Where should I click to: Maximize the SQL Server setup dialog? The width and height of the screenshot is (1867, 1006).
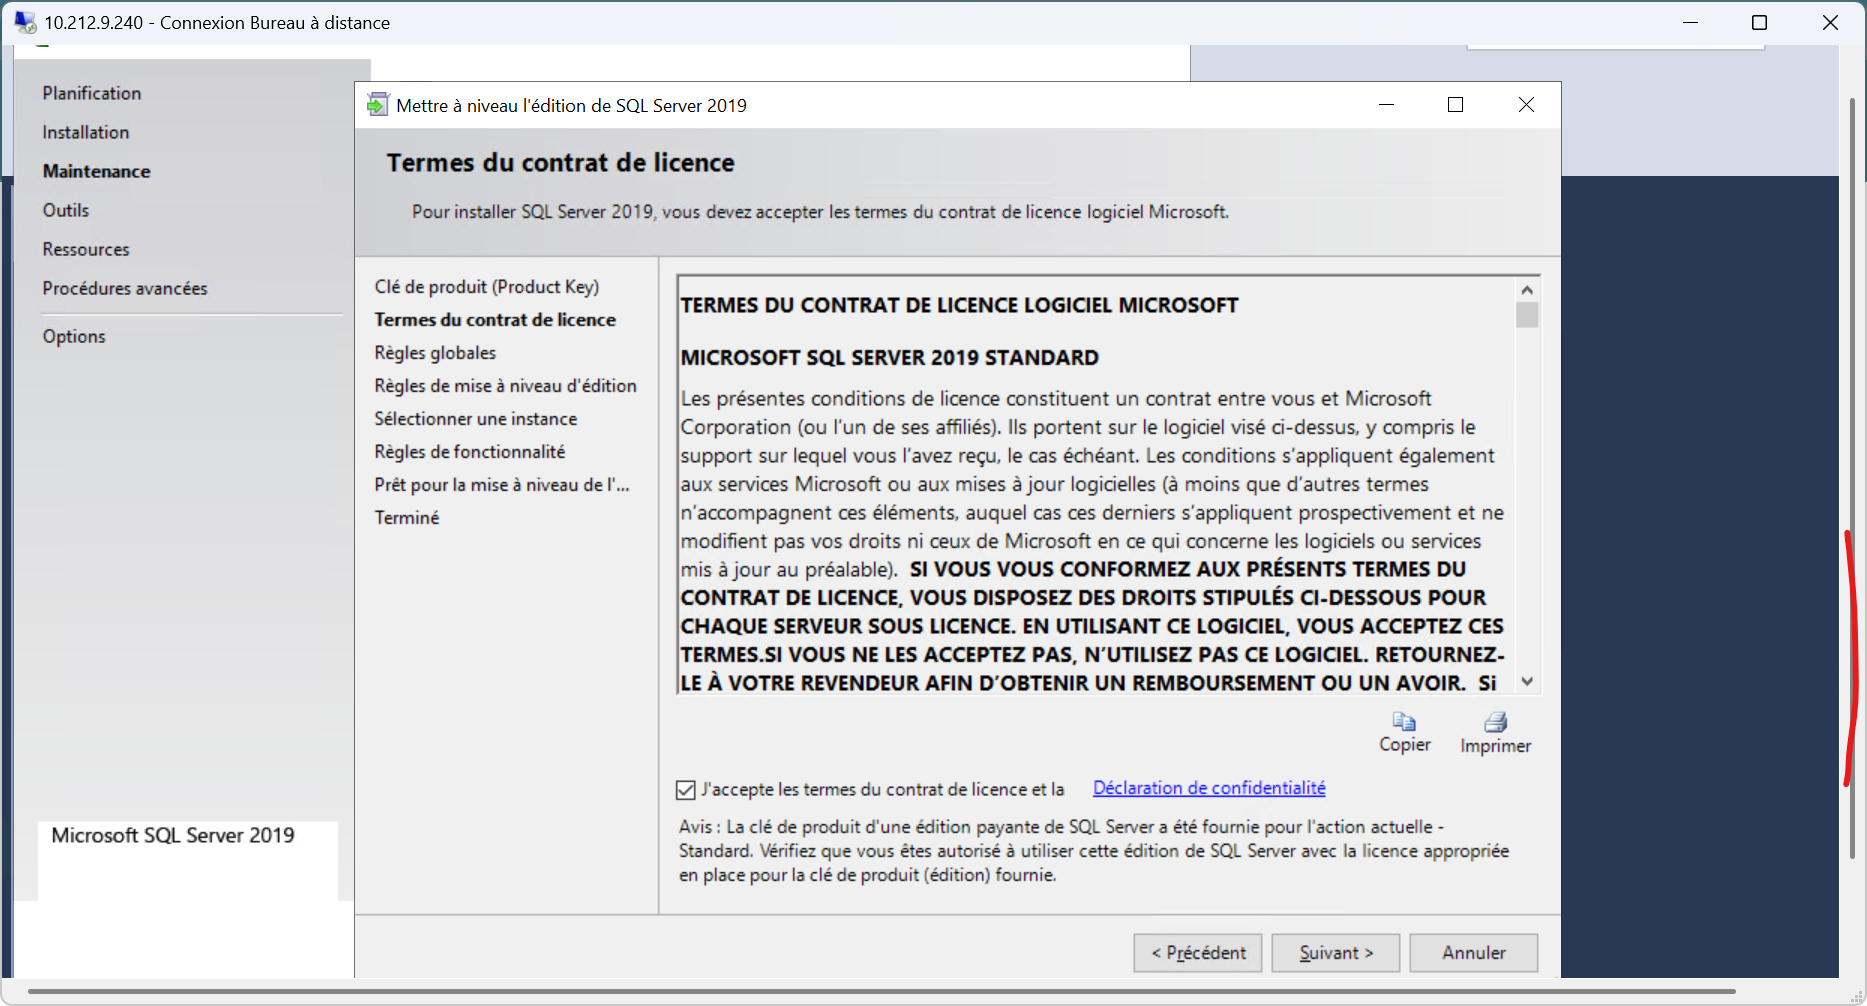point(1456,105)
